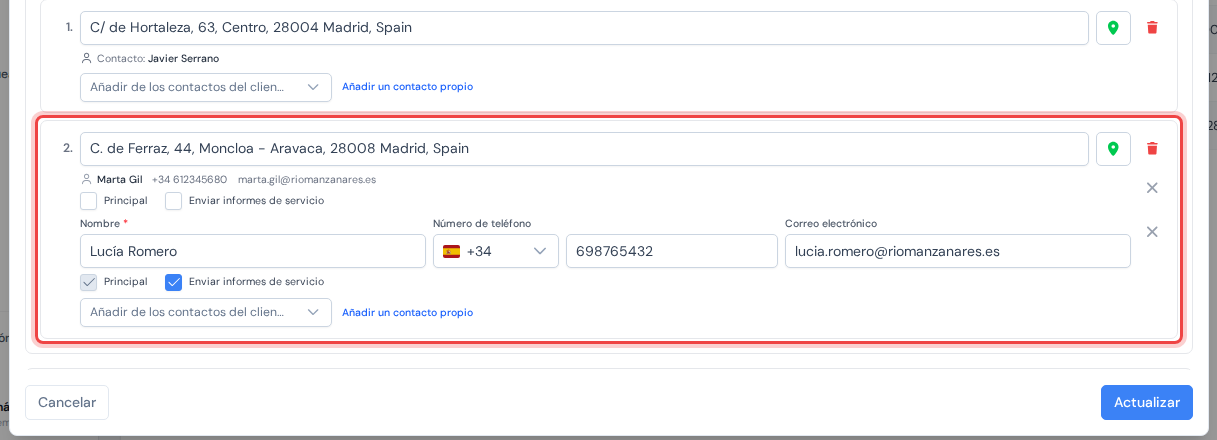Remove Lucía Romero contact row with X
The image size is (1217, 440).
pos(1152,232)
